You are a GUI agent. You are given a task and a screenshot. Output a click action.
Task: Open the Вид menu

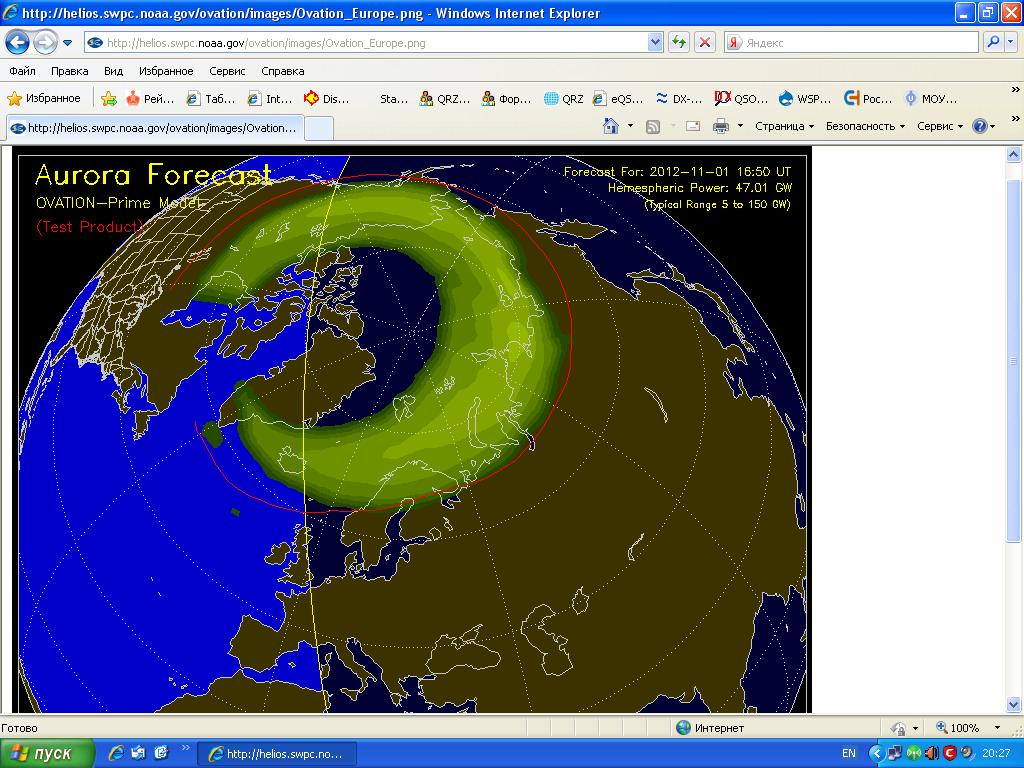pyautogui.click(x=114, y=71)
